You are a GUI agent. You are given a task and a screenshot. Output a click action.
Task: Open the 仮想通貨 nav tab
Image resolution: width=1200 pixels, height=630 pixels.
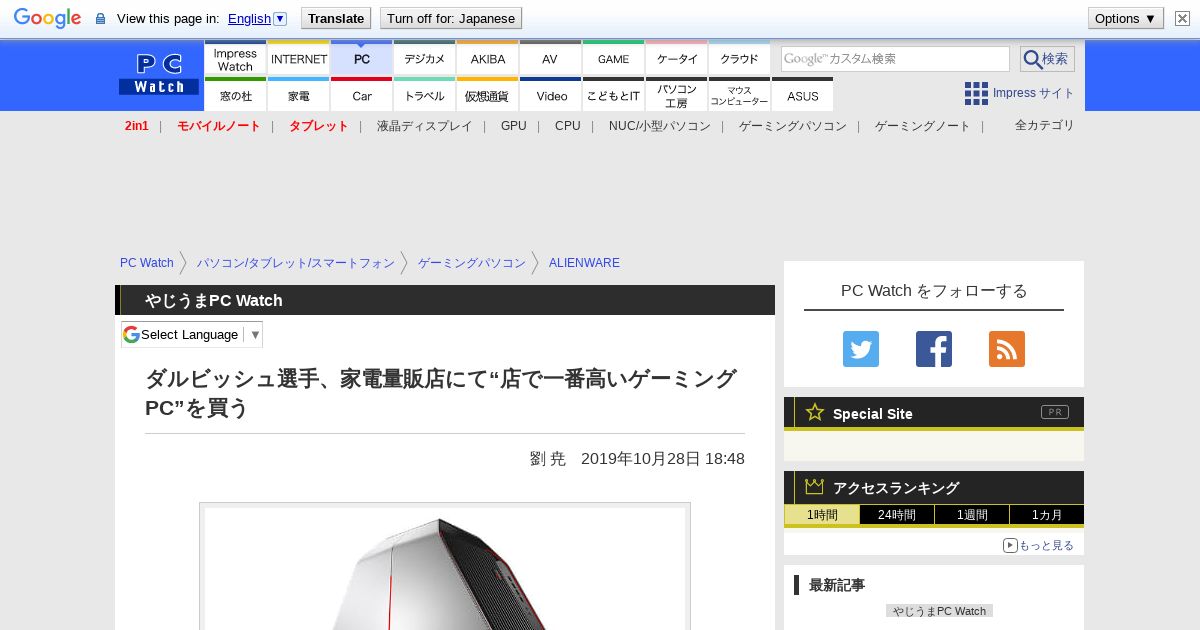coord(488,95)
